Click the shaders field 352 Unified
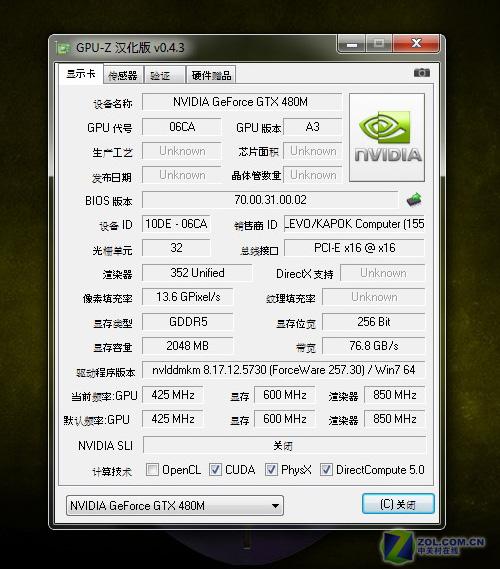This screenshot has height=569, width=500. click(x=197, y=273)
